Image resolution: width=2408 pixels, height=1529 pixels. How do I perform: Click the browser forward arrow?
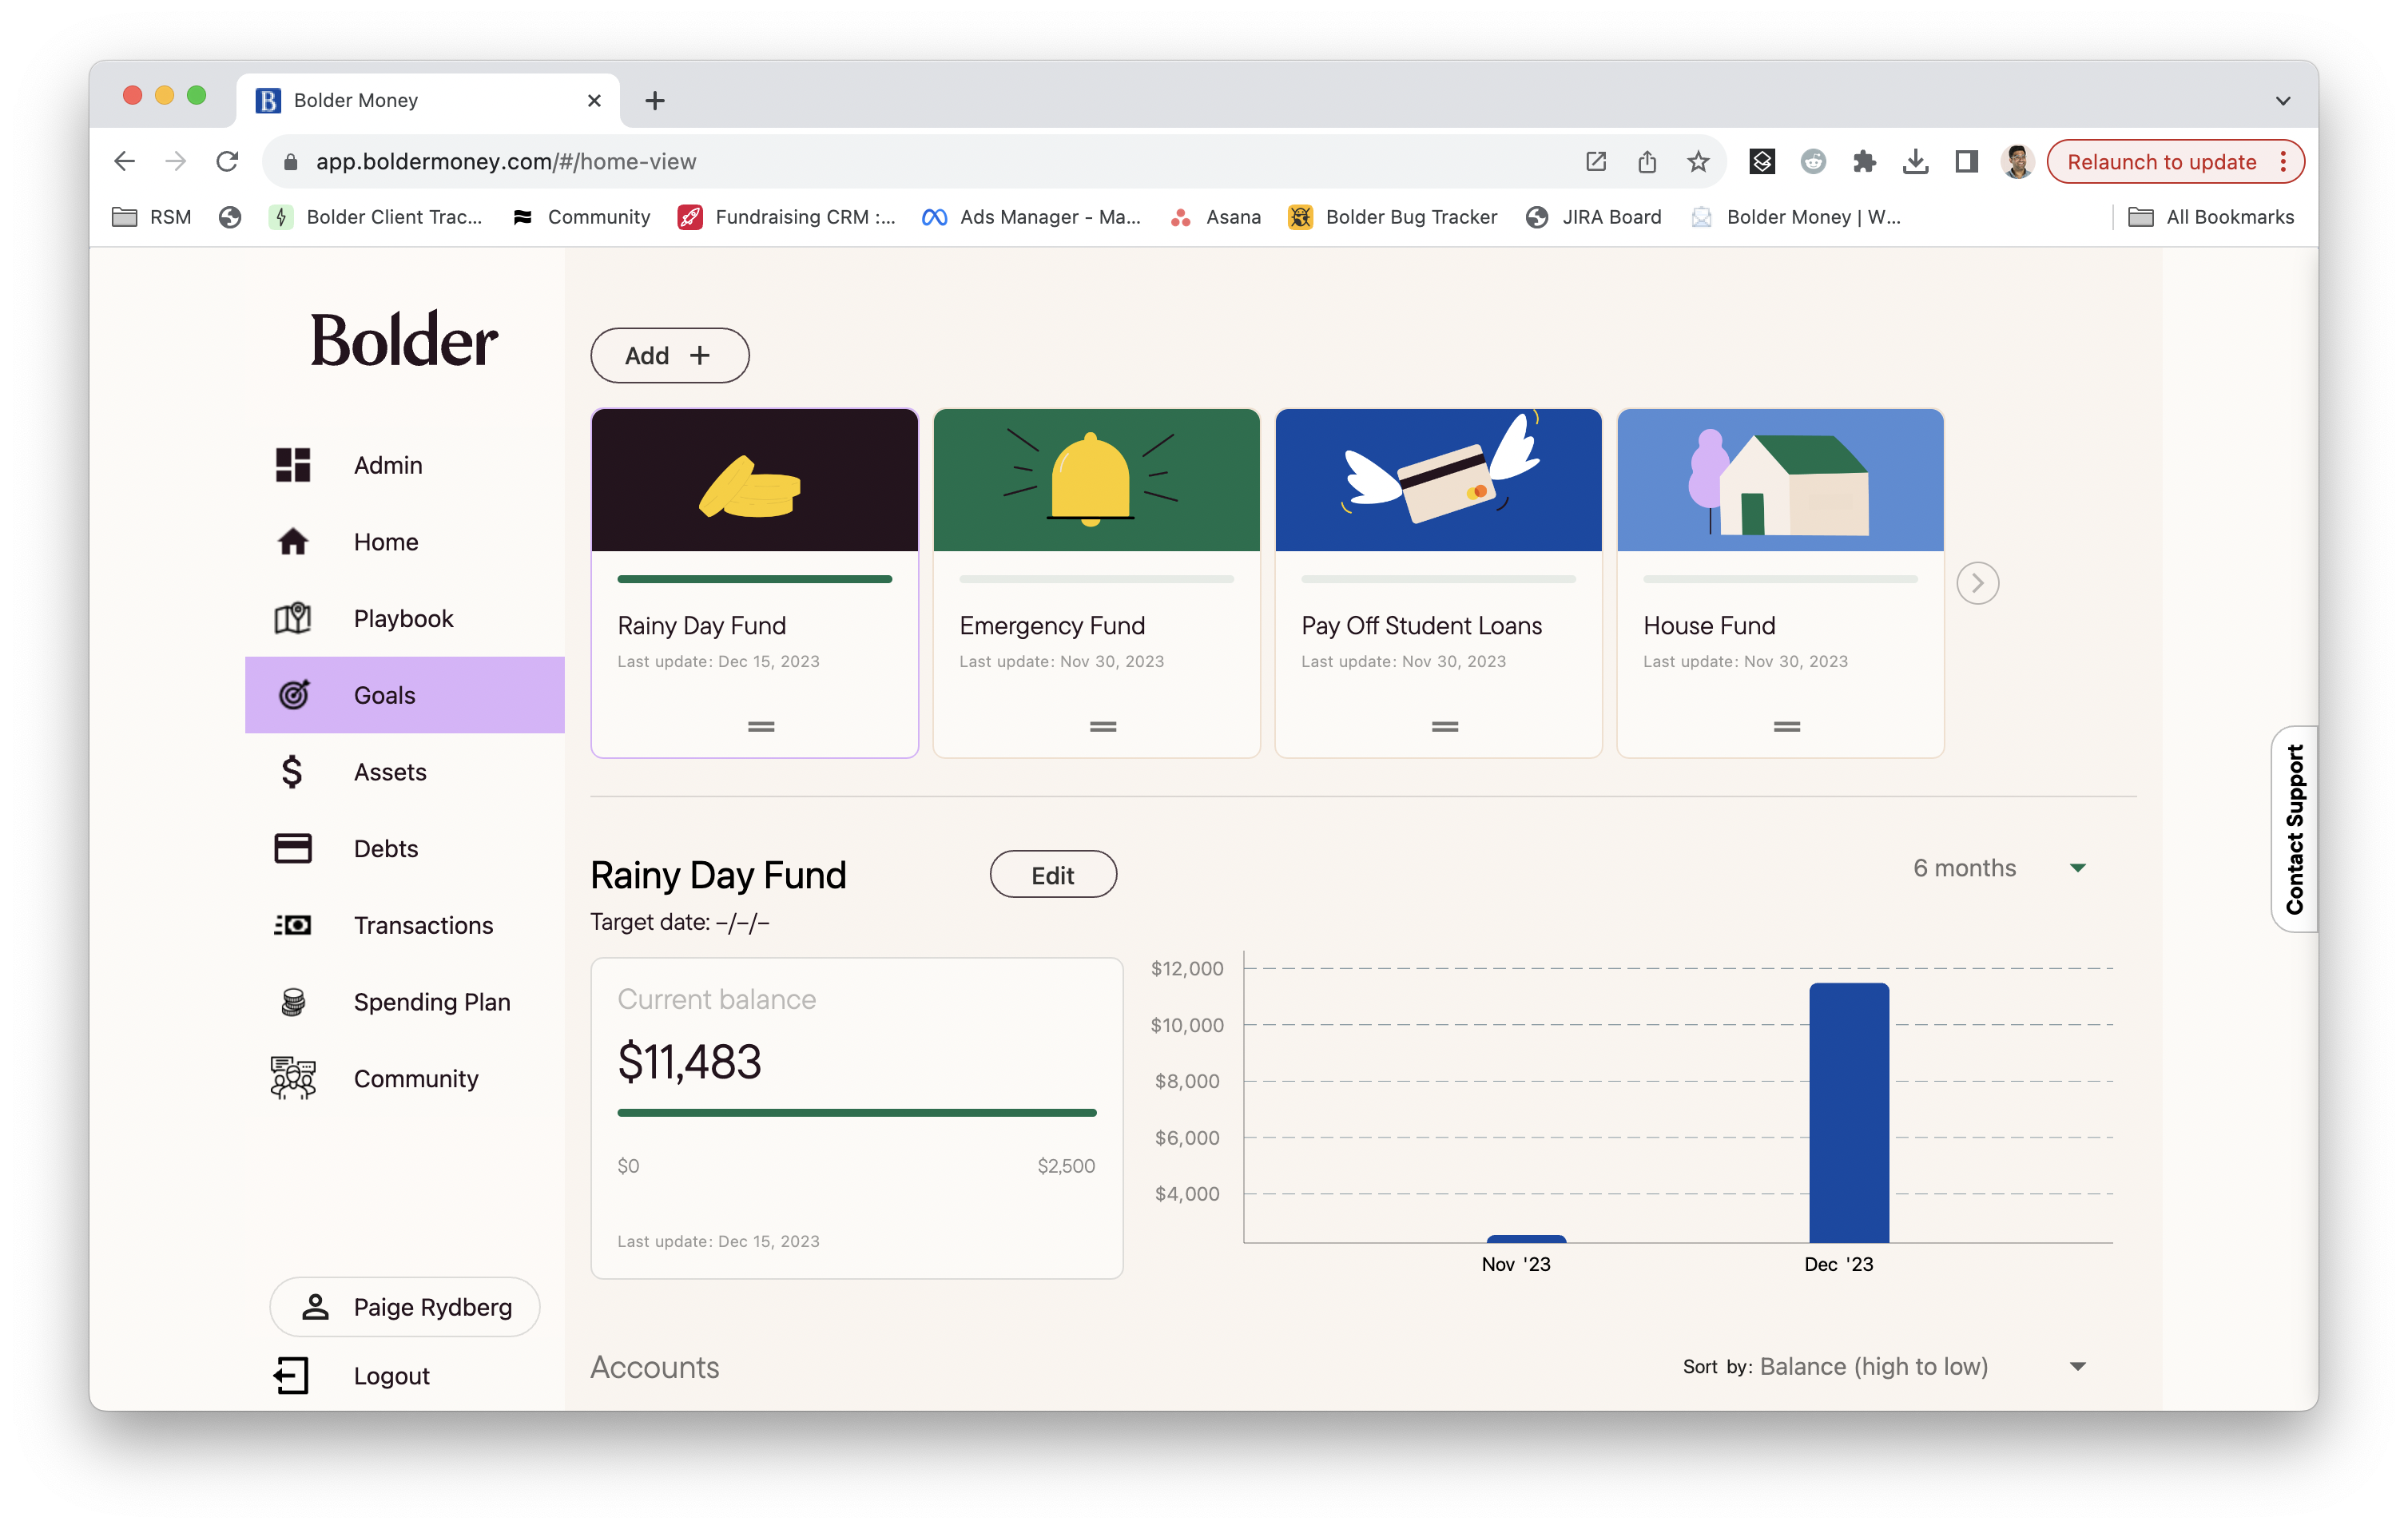(176, 161)
